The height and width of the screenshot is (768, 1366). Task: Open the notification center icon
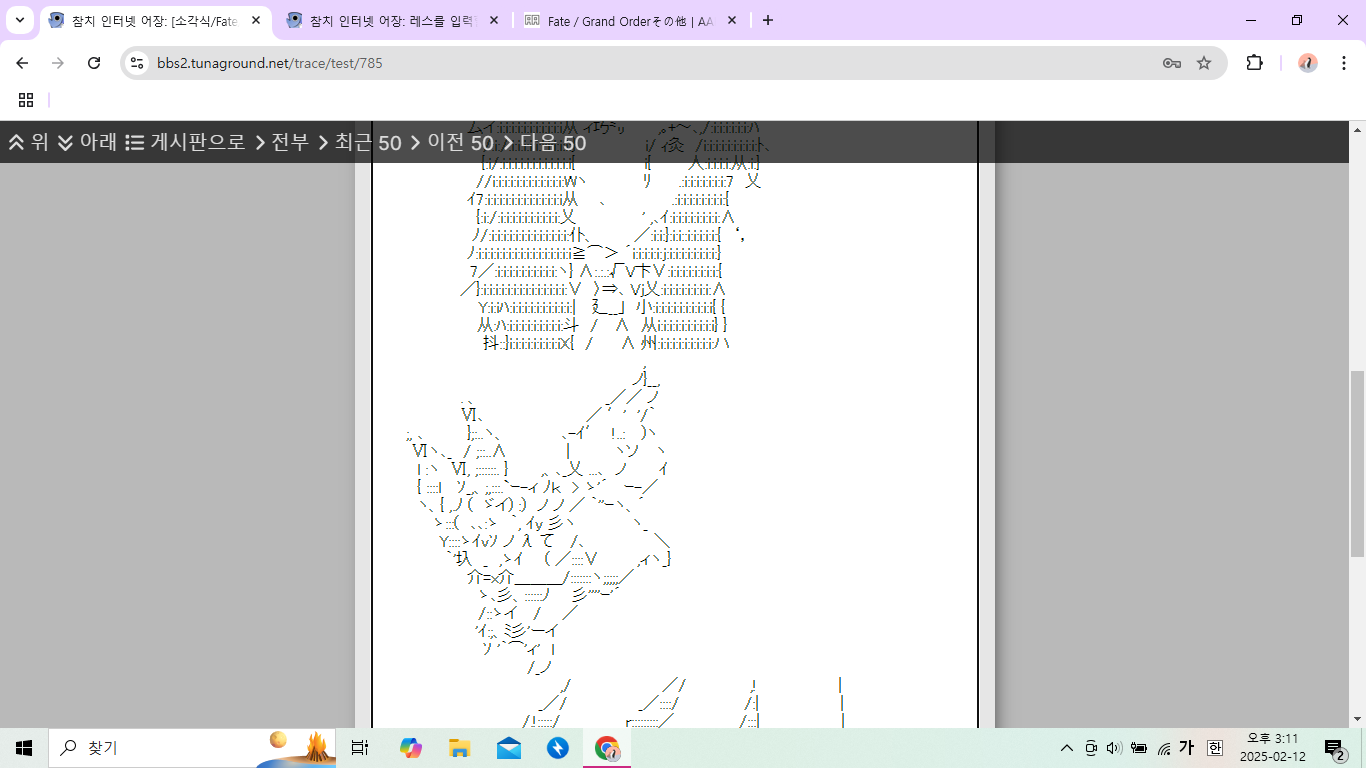pos(1334,748)
